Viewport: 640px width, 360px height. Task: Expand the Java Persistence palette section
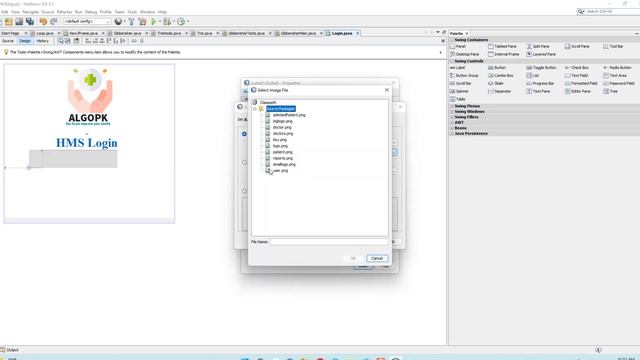452,133
